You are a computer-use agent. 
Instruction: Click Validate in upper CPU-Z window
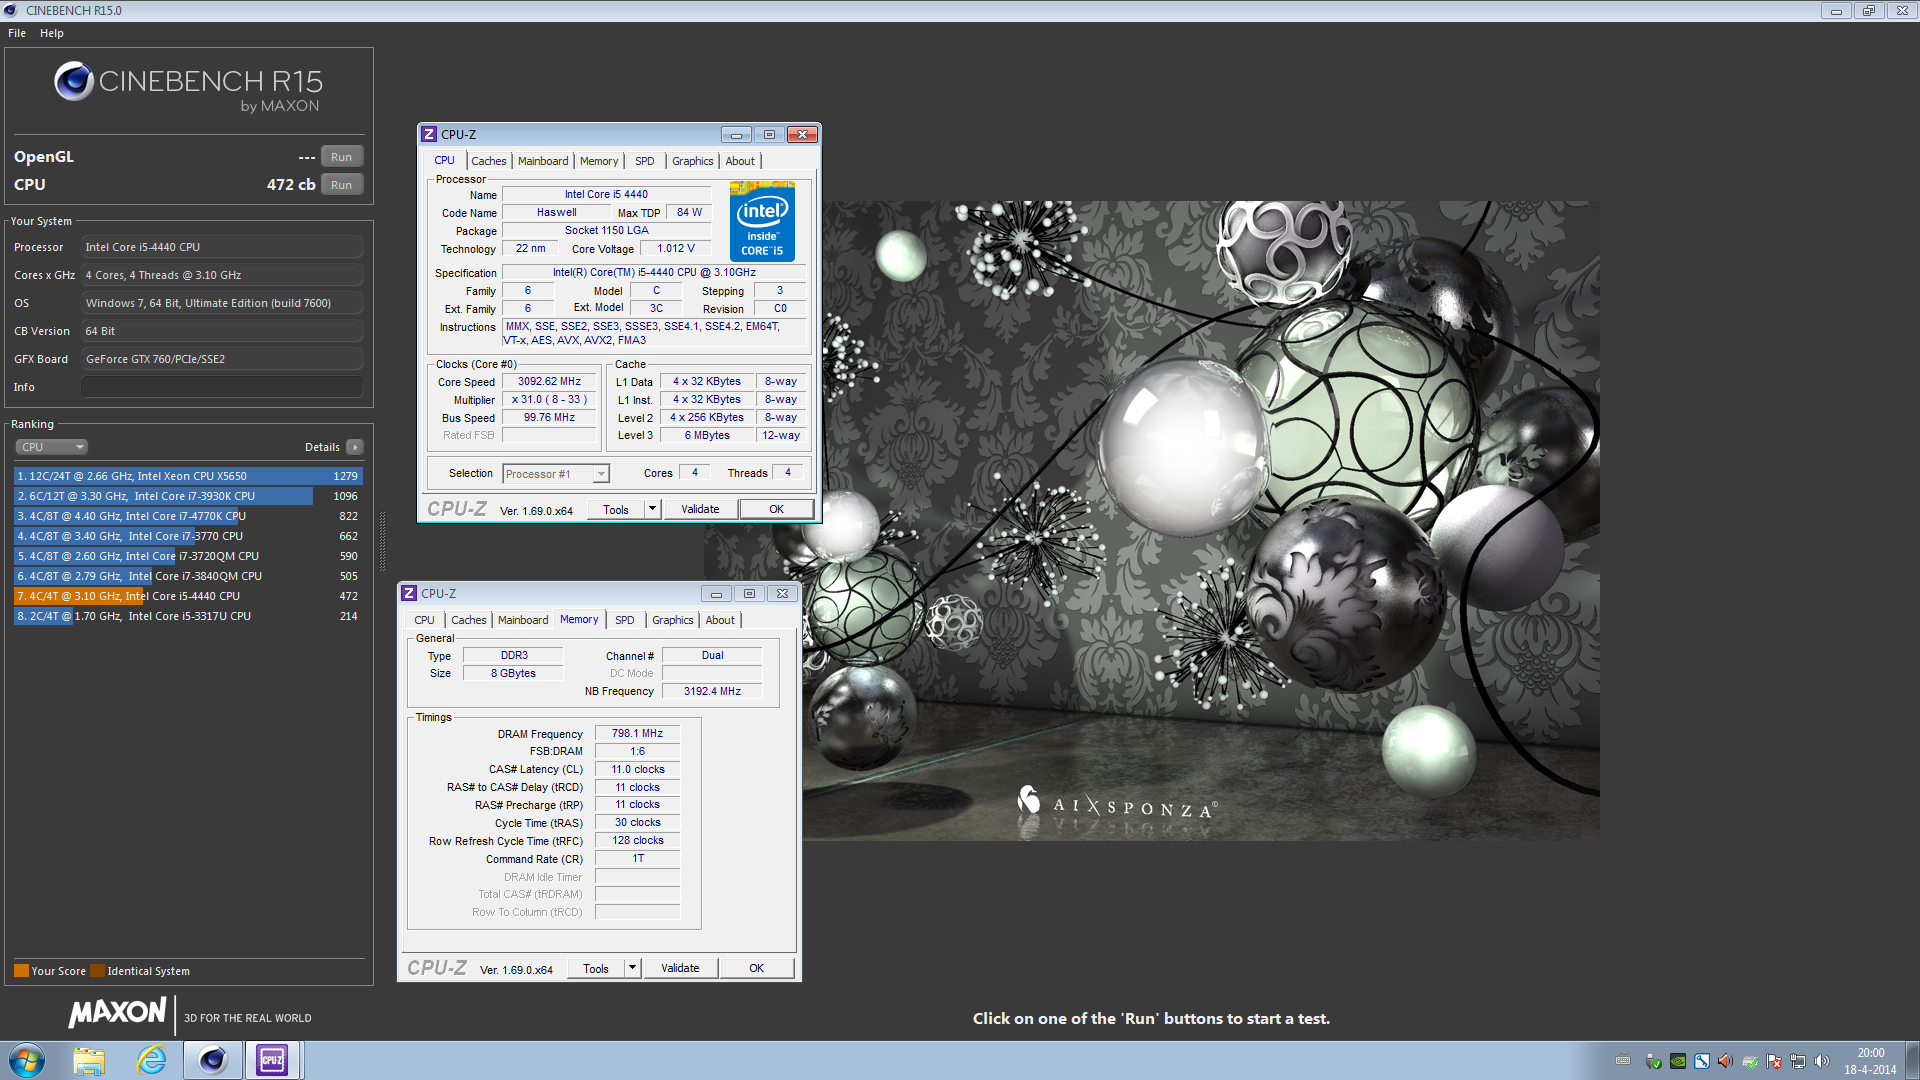tap(700, 509)
